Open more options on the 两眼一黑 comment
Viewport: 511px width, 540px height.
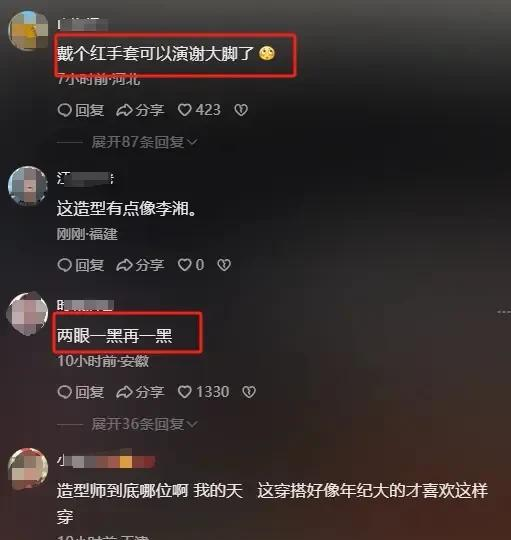click(x=504, y=312)
